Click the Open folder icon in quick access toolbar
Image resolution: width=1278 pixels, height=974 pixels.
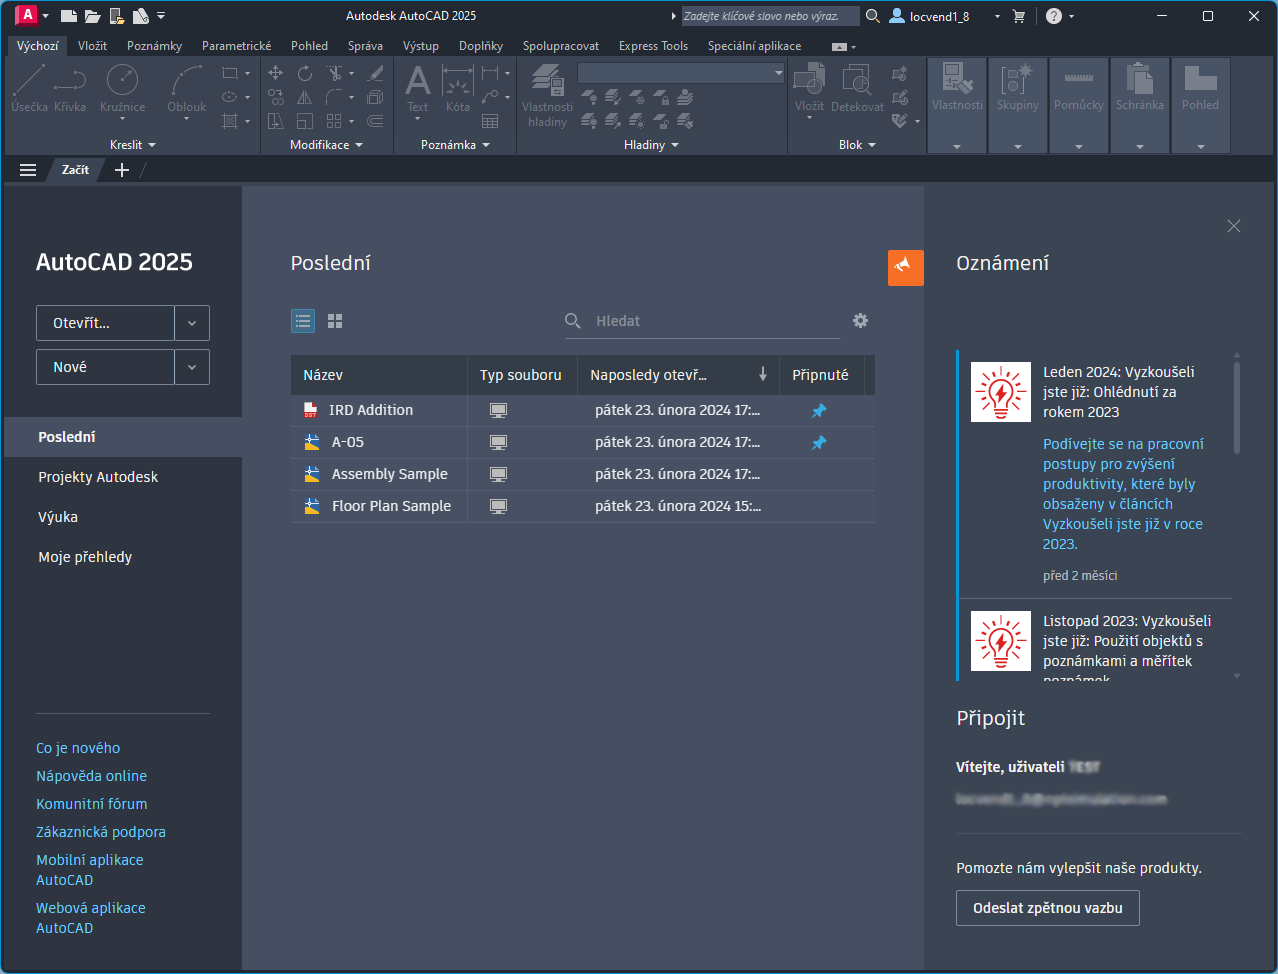click(92, 16)
